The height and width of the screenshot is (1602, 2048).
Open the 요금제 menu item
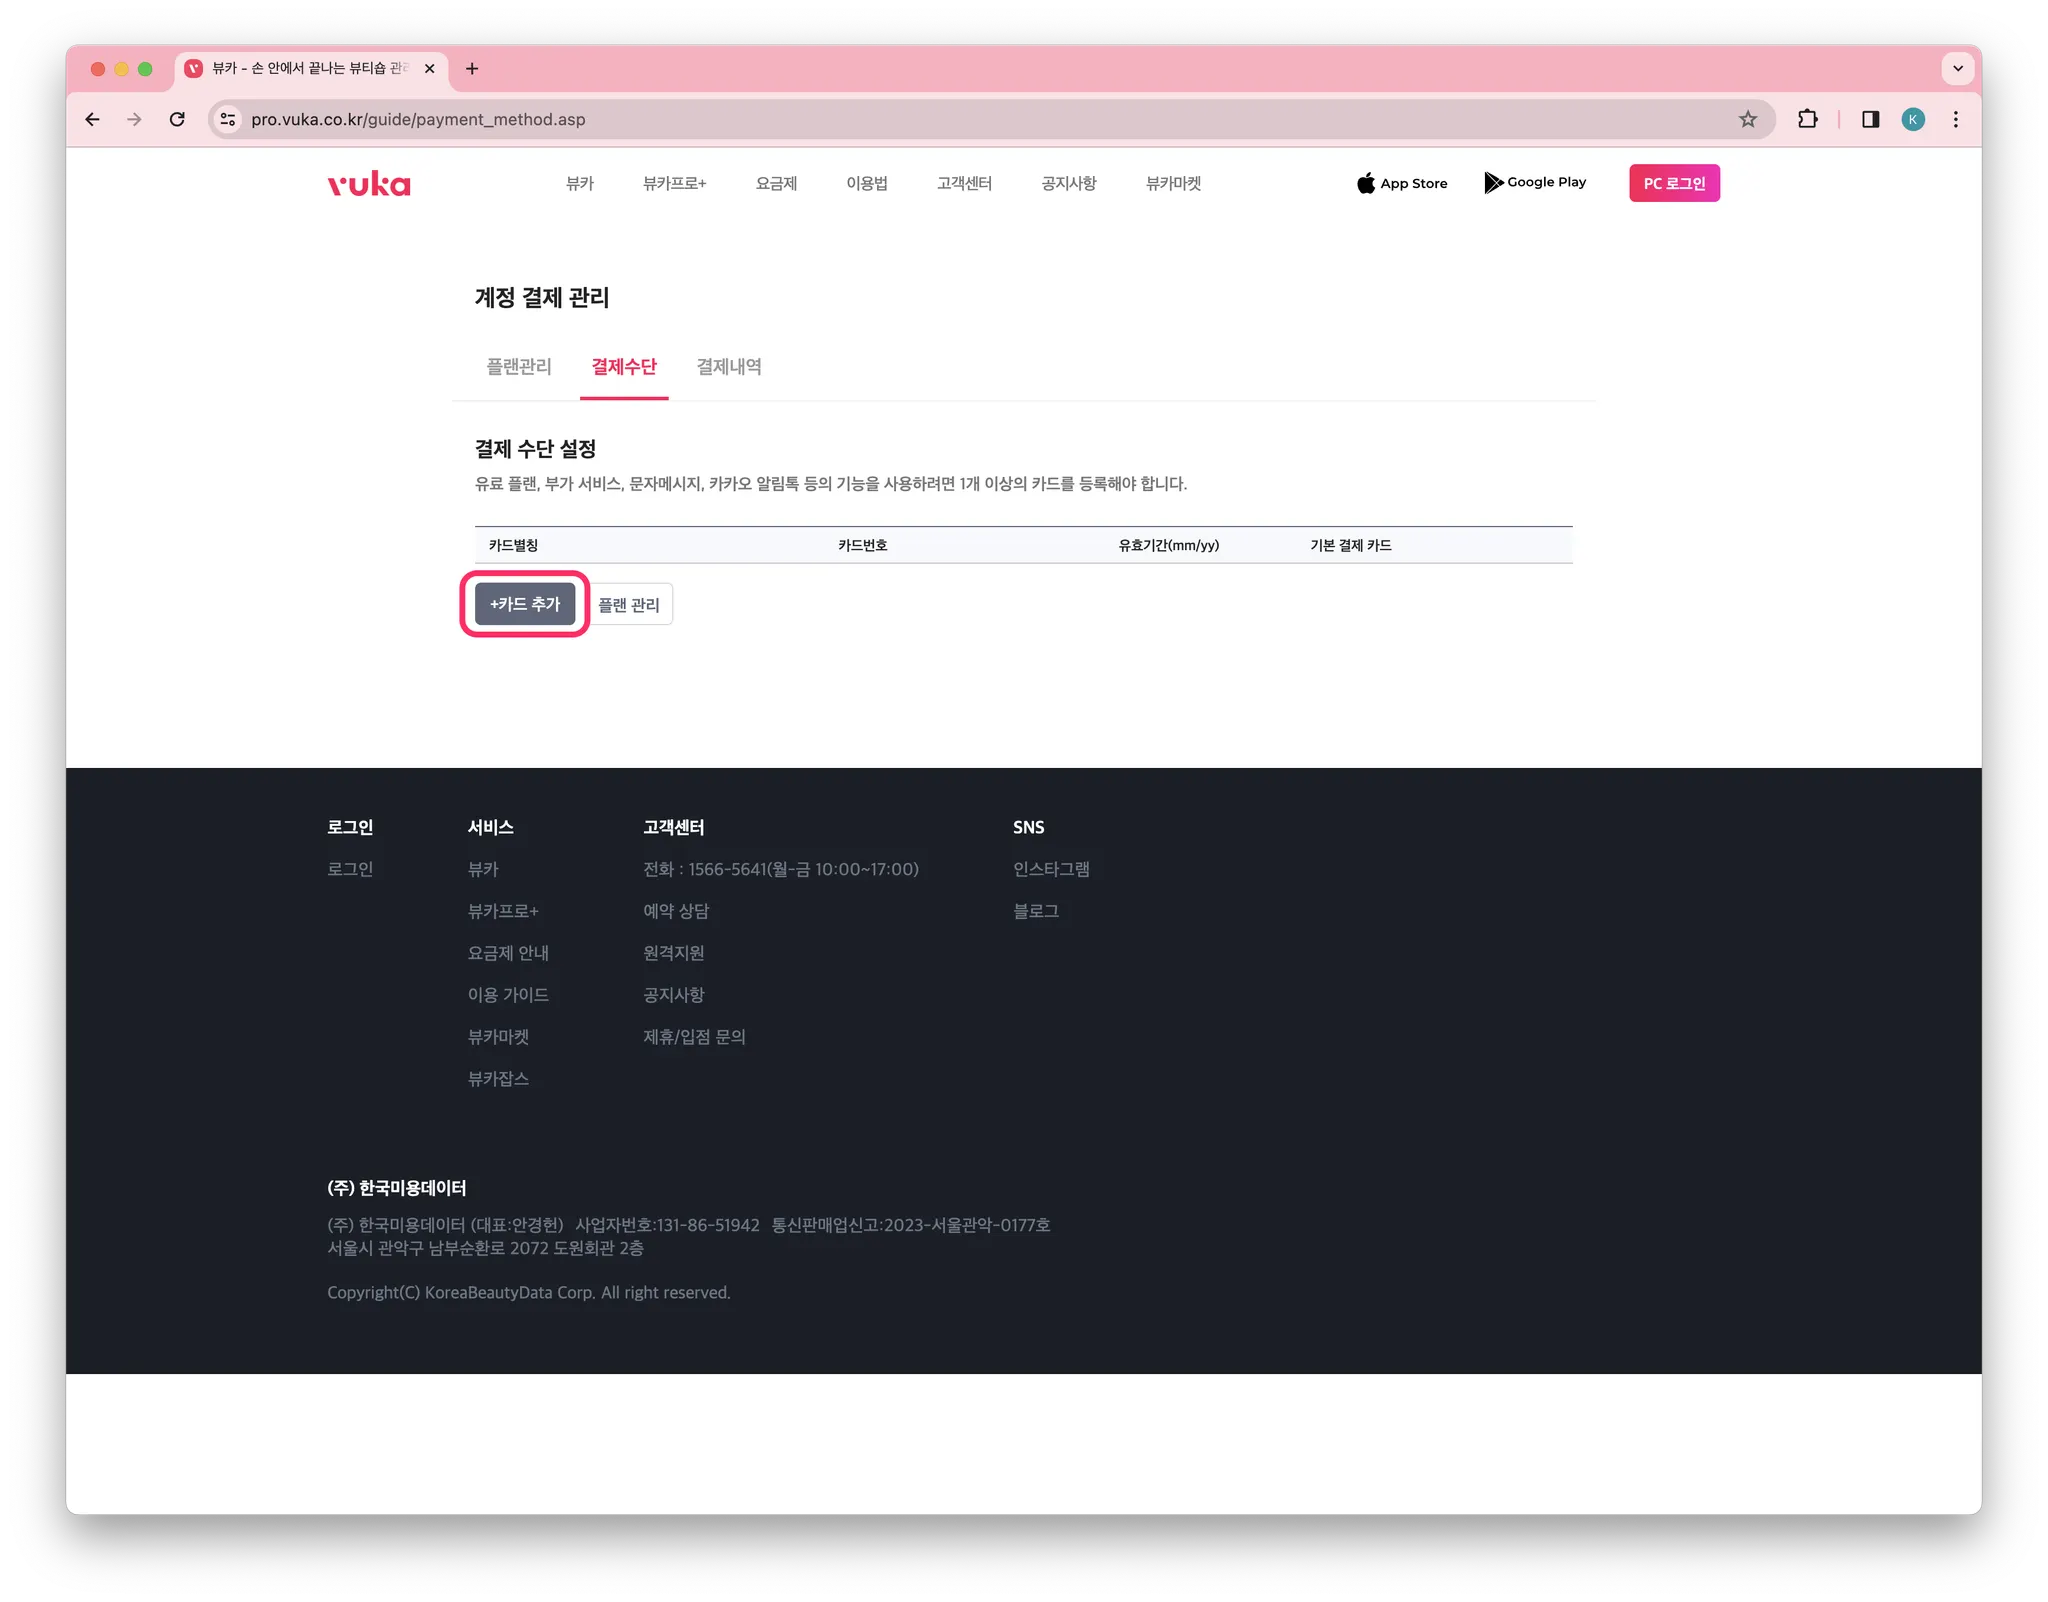[776, 183]
